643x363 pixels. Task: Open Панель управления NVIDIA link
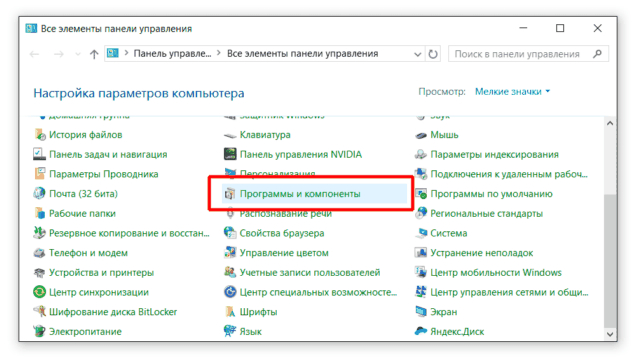point(301,154)
